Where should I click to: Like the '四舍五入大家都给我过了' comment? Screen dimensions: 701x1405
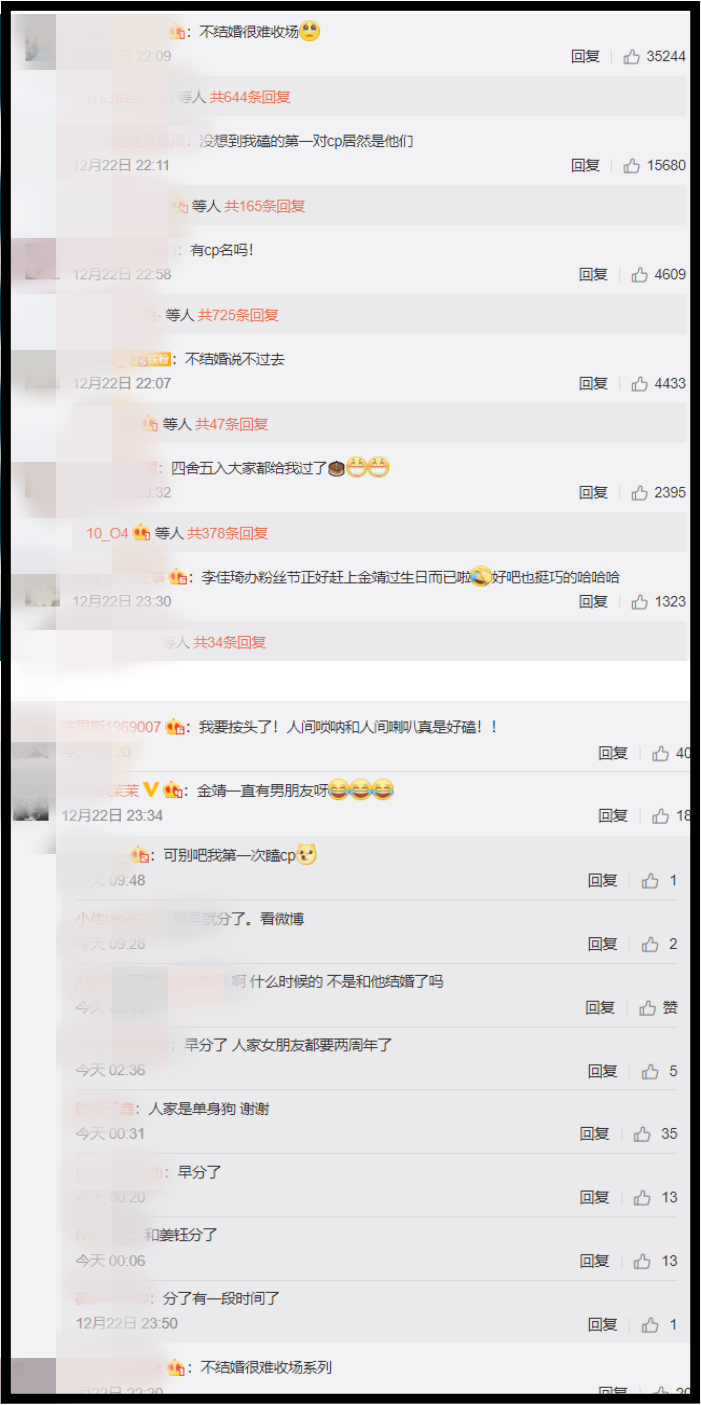tap(640, 493)
